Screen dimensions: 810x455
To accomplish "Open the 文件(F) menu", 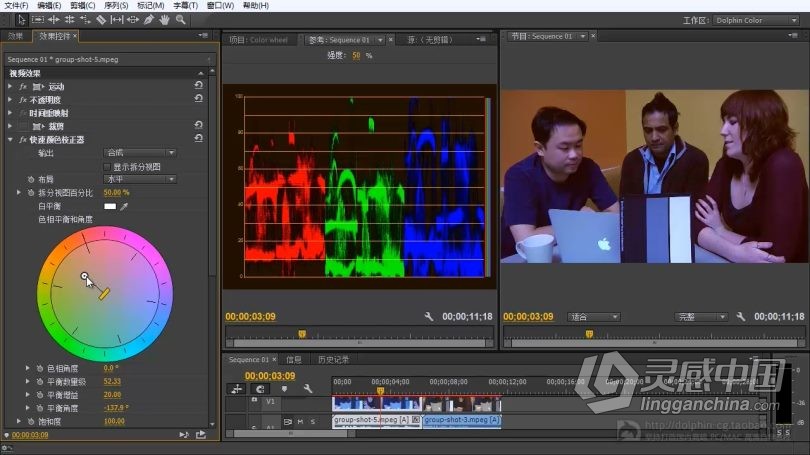I will point(16,5).
